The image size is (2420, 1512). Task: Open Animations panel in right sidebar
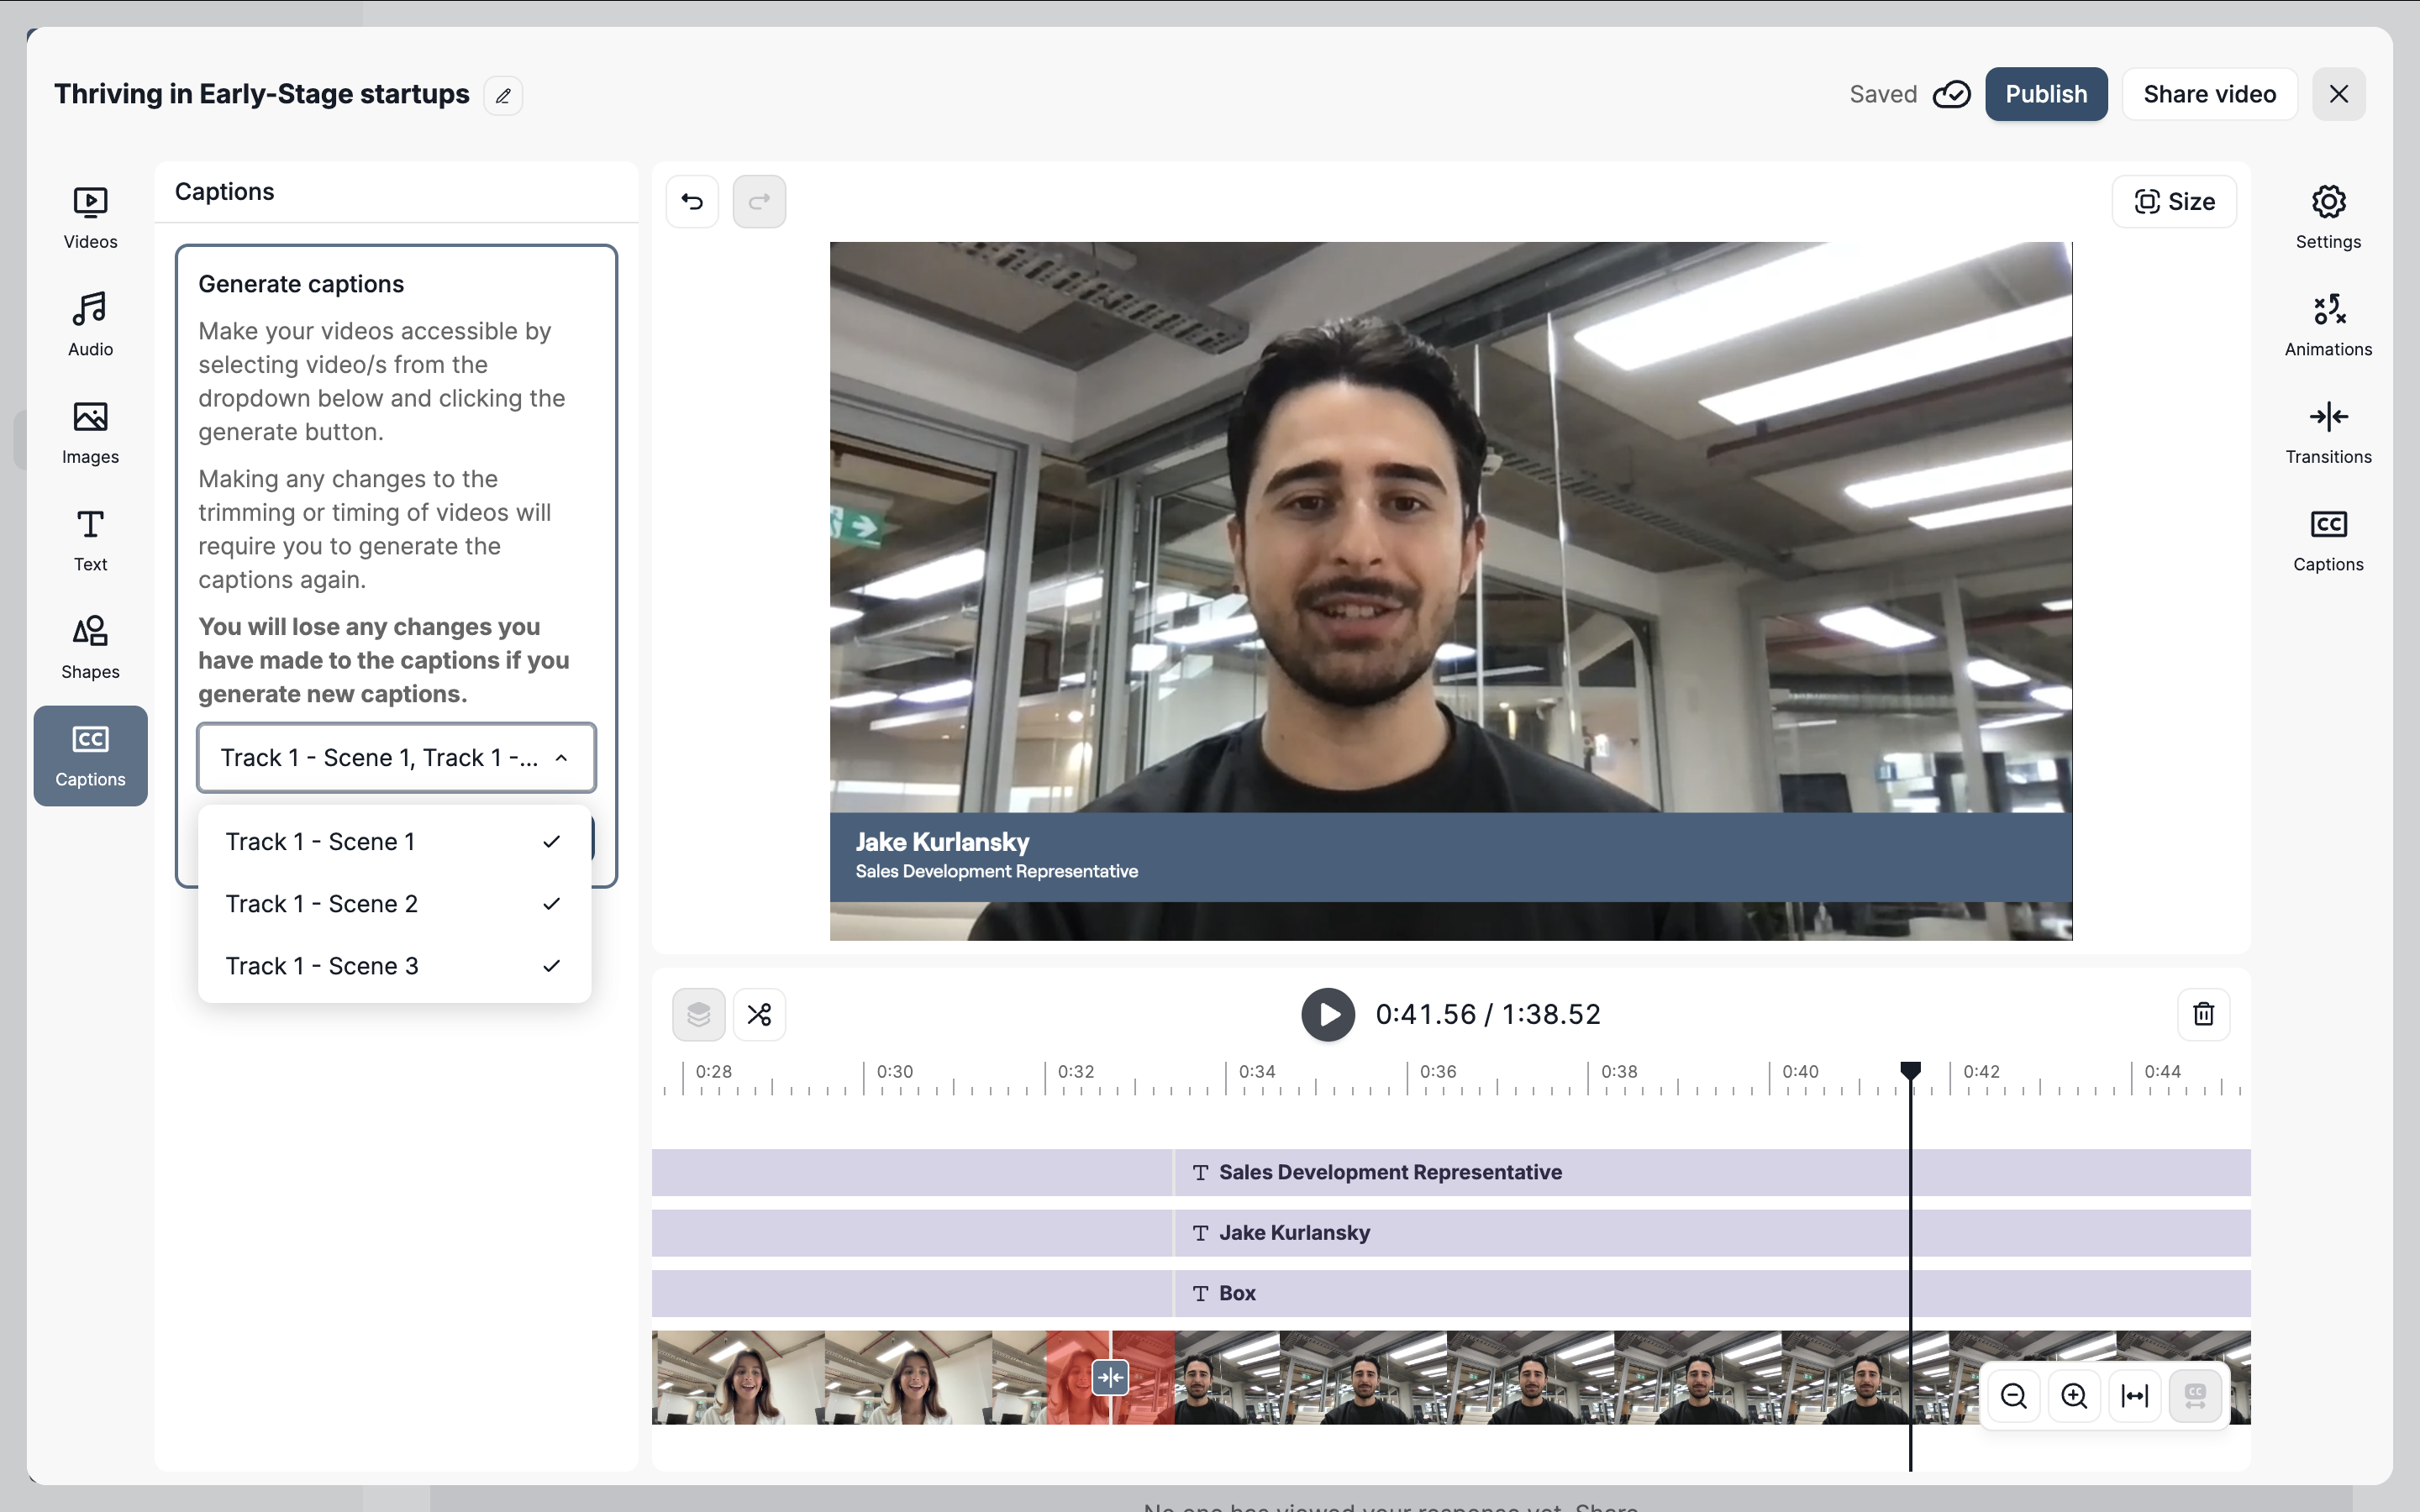pos(2328,325)
